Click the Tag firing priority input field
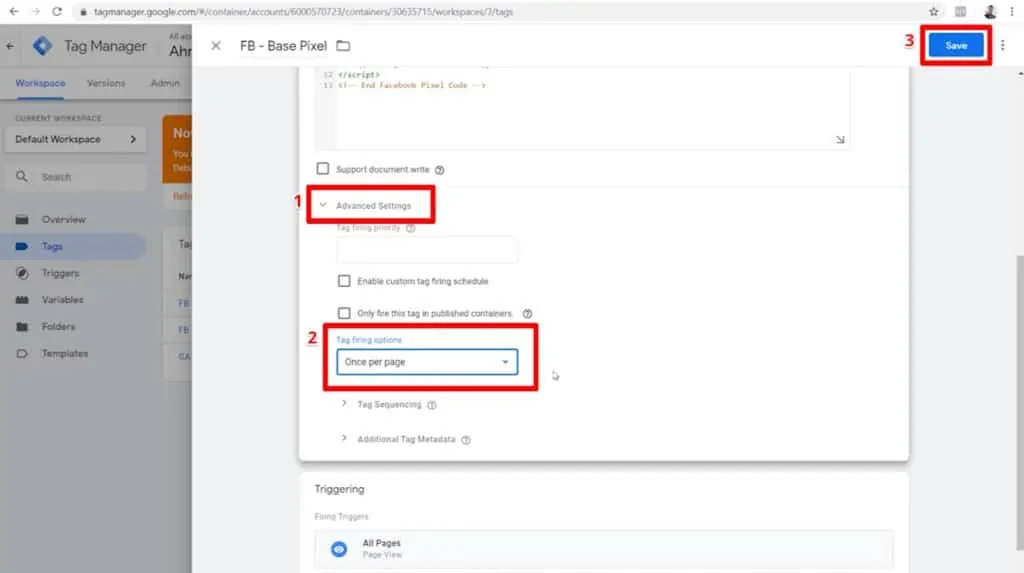1024x573 pixels. (427, 250)
